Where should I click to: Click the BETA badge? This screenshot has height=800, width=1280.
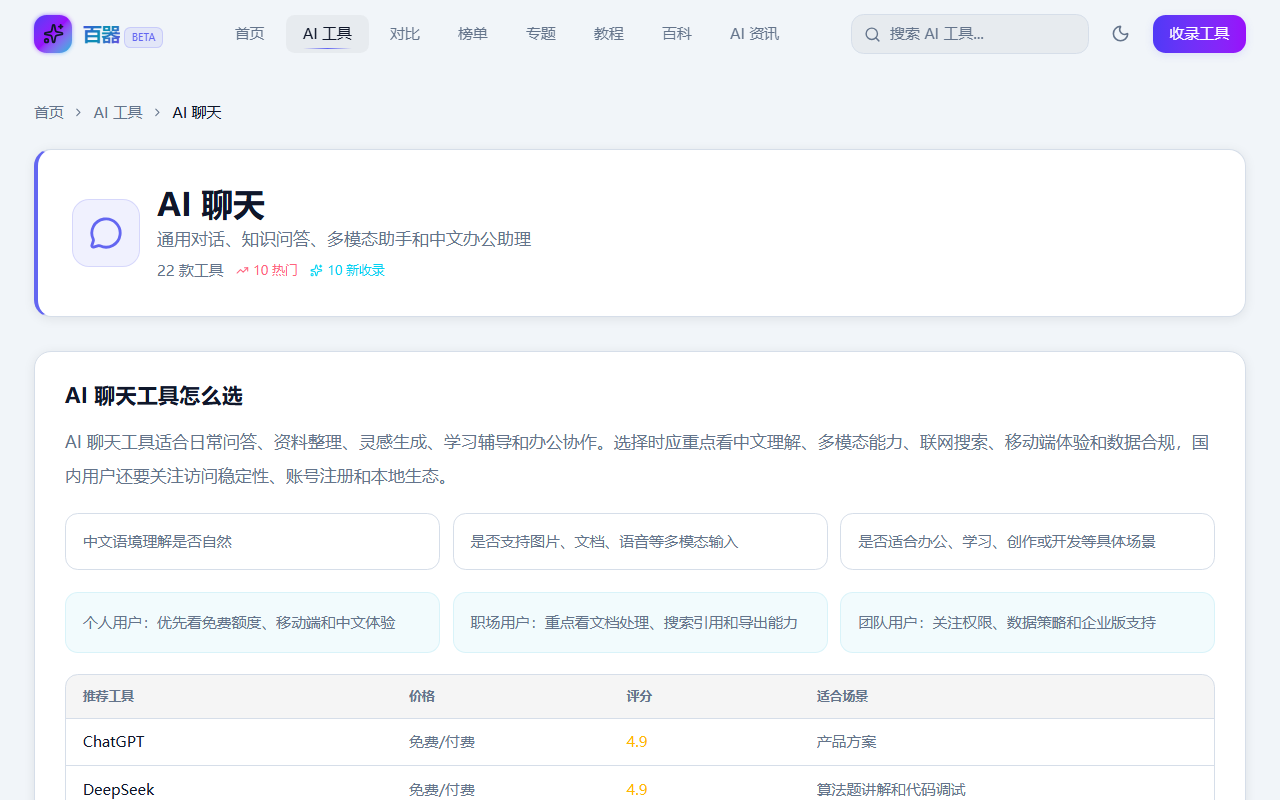coord(143,37)
